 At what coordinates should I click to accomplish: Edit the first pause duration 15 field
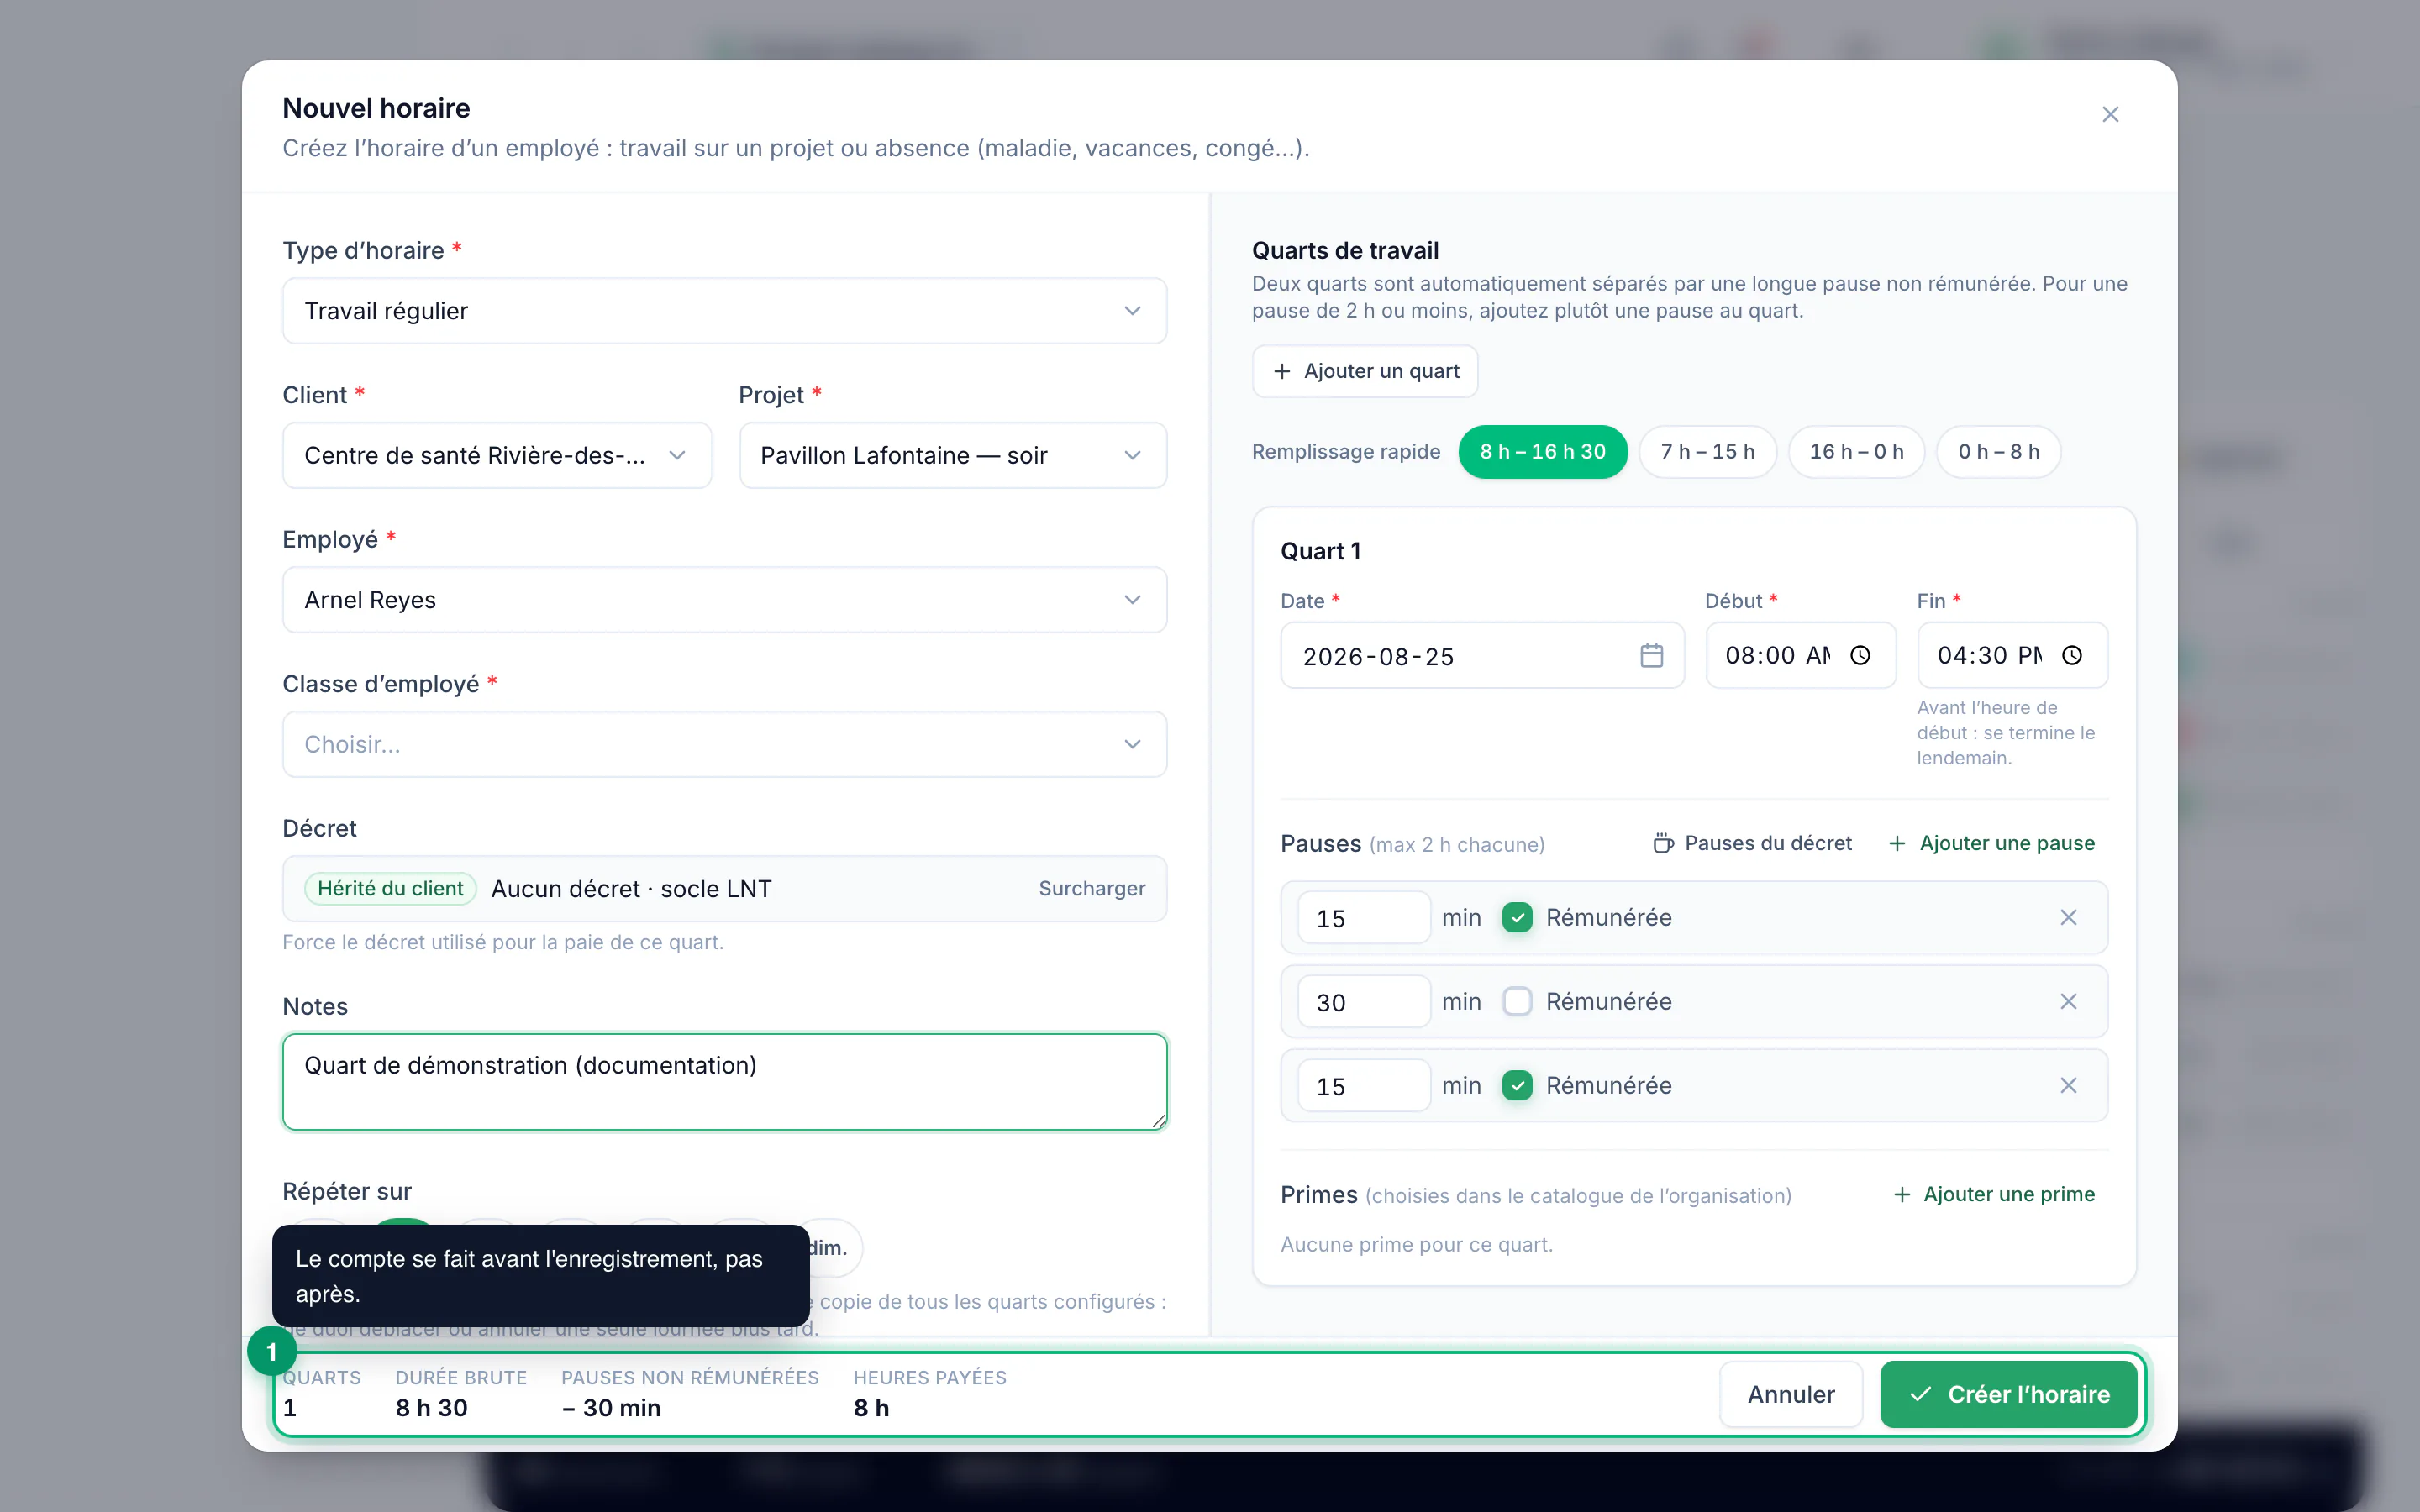pos(1364,917)
